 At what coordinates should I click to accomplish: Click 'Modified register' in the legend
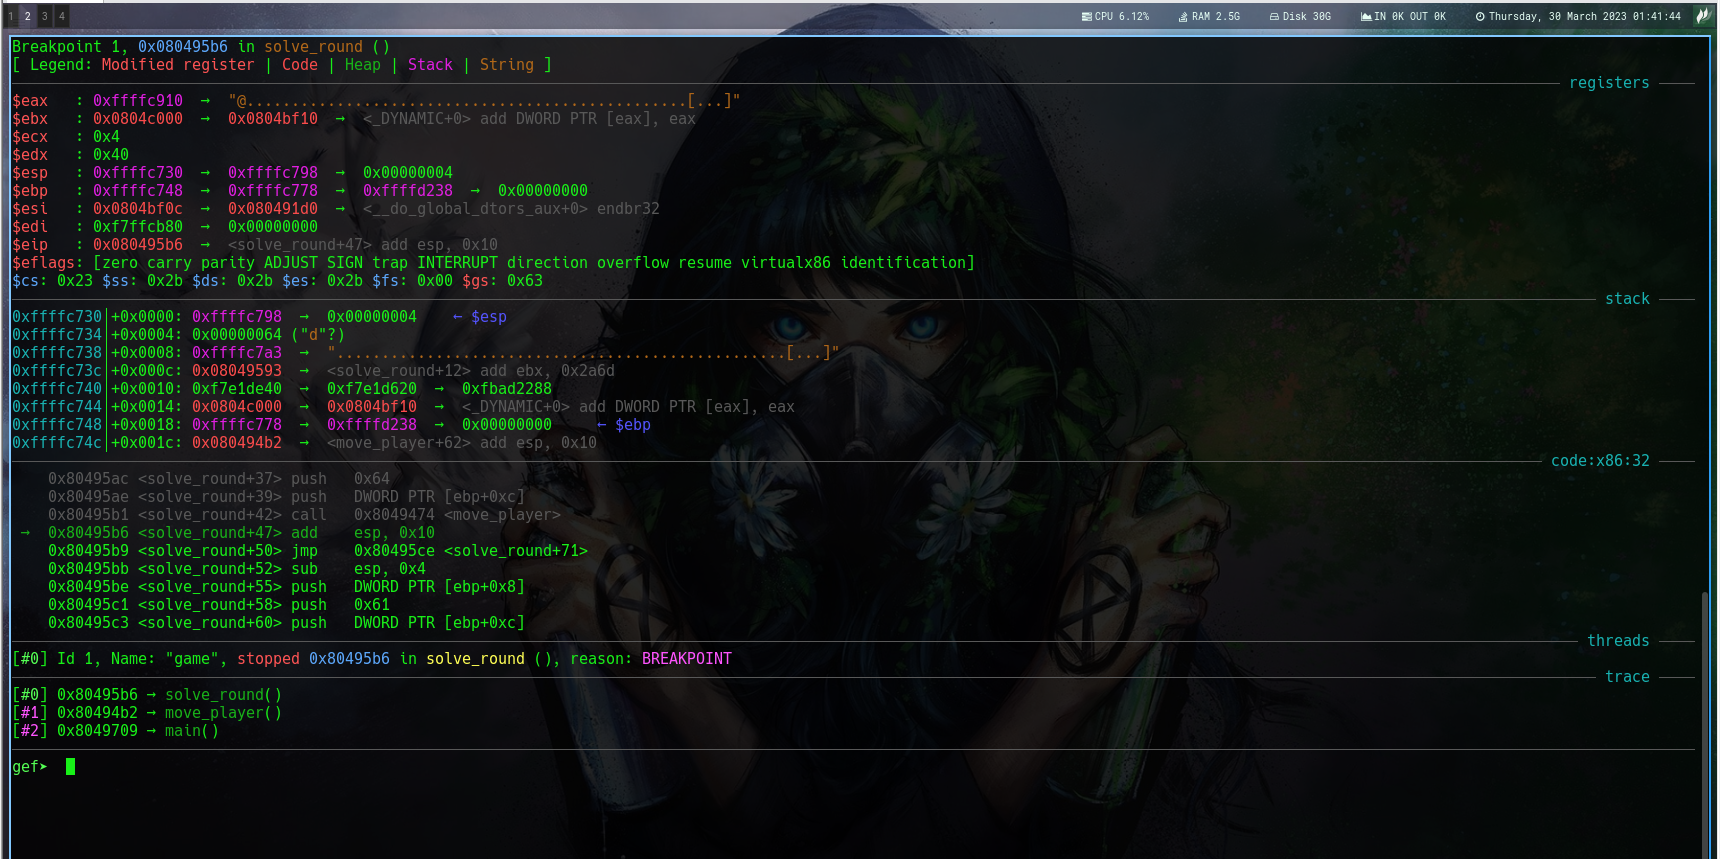click(x=178, y=65)
